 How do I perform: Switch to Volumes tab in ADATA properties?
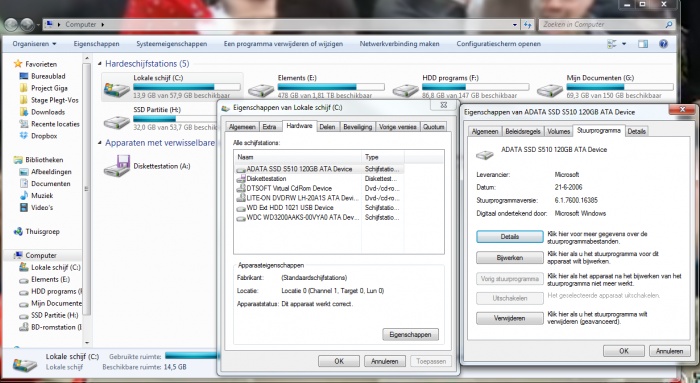coord(558,132)
